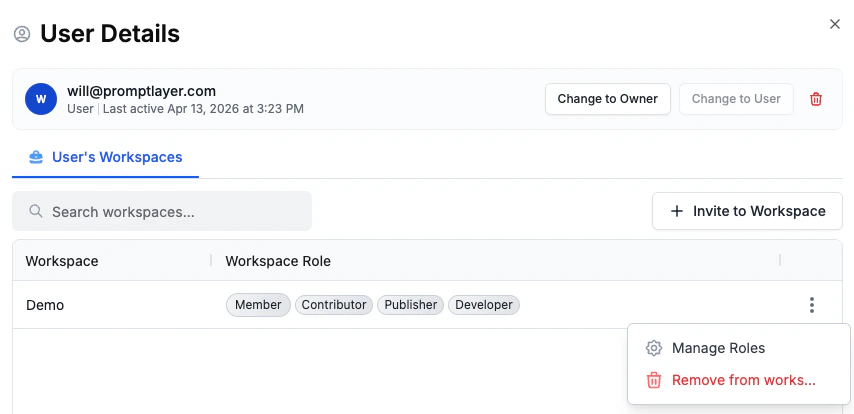Click the Last active Apr 13, 2026 text
The width and height of the screenshot is (854, 414).
point(203,109)
